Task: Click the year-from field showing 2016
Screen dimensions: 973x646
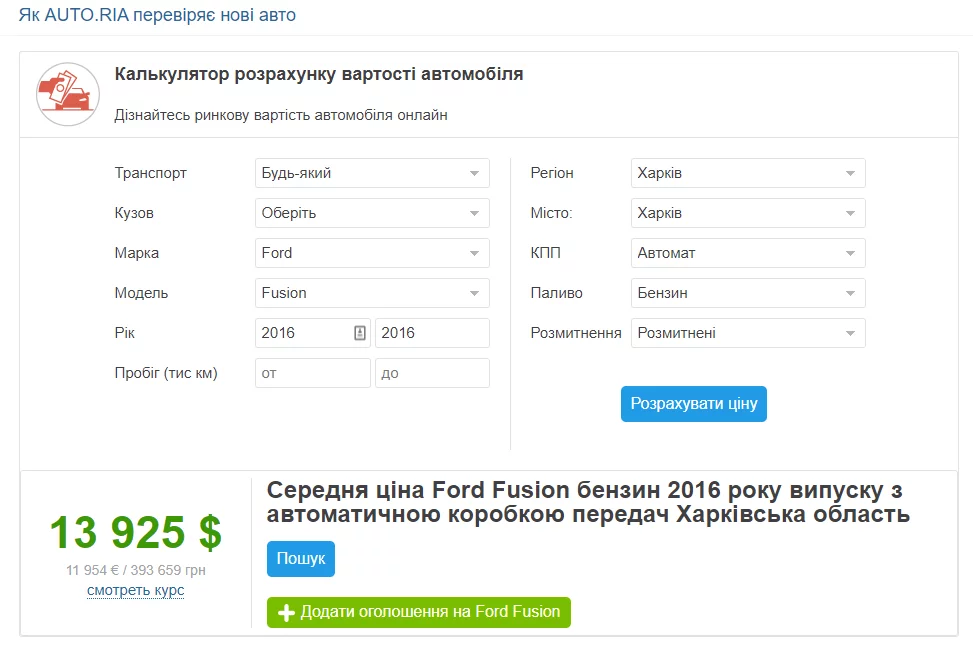Action: coord(302,333)
